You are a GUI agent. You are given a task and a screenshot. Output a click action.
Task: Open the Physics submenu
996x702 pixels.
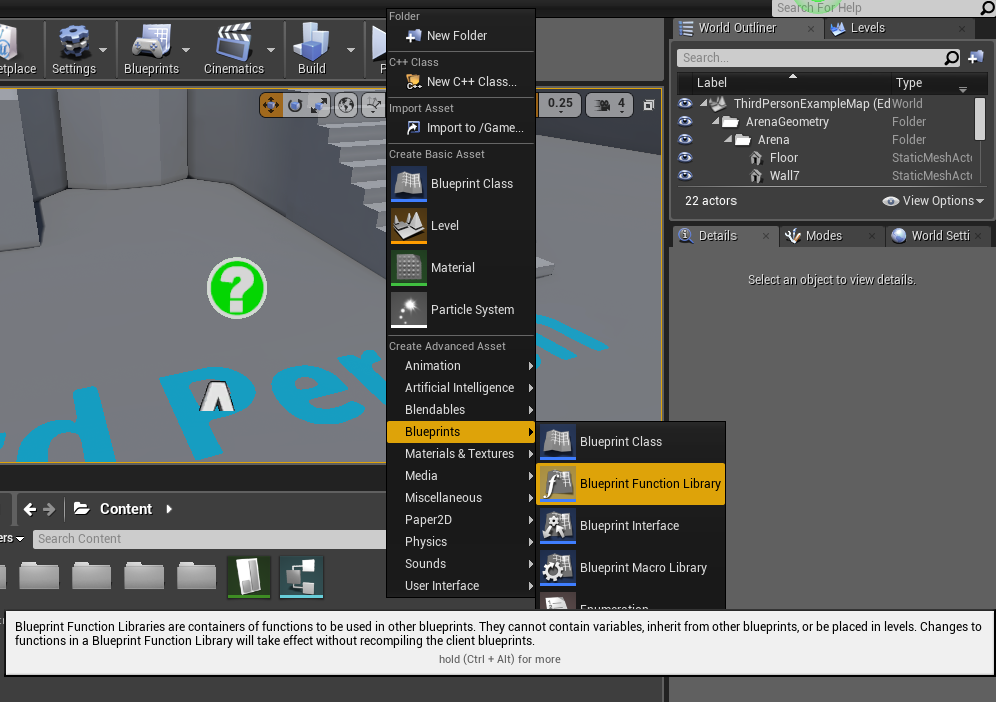click(461, 542)
